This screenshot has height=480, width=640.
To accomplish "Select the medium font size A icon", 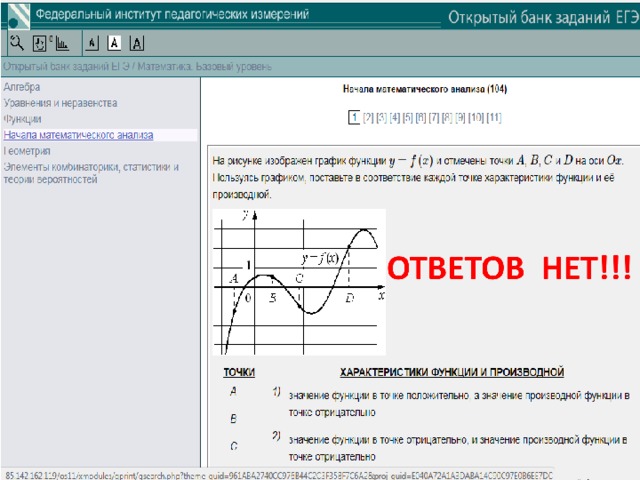I will (114, 43).
